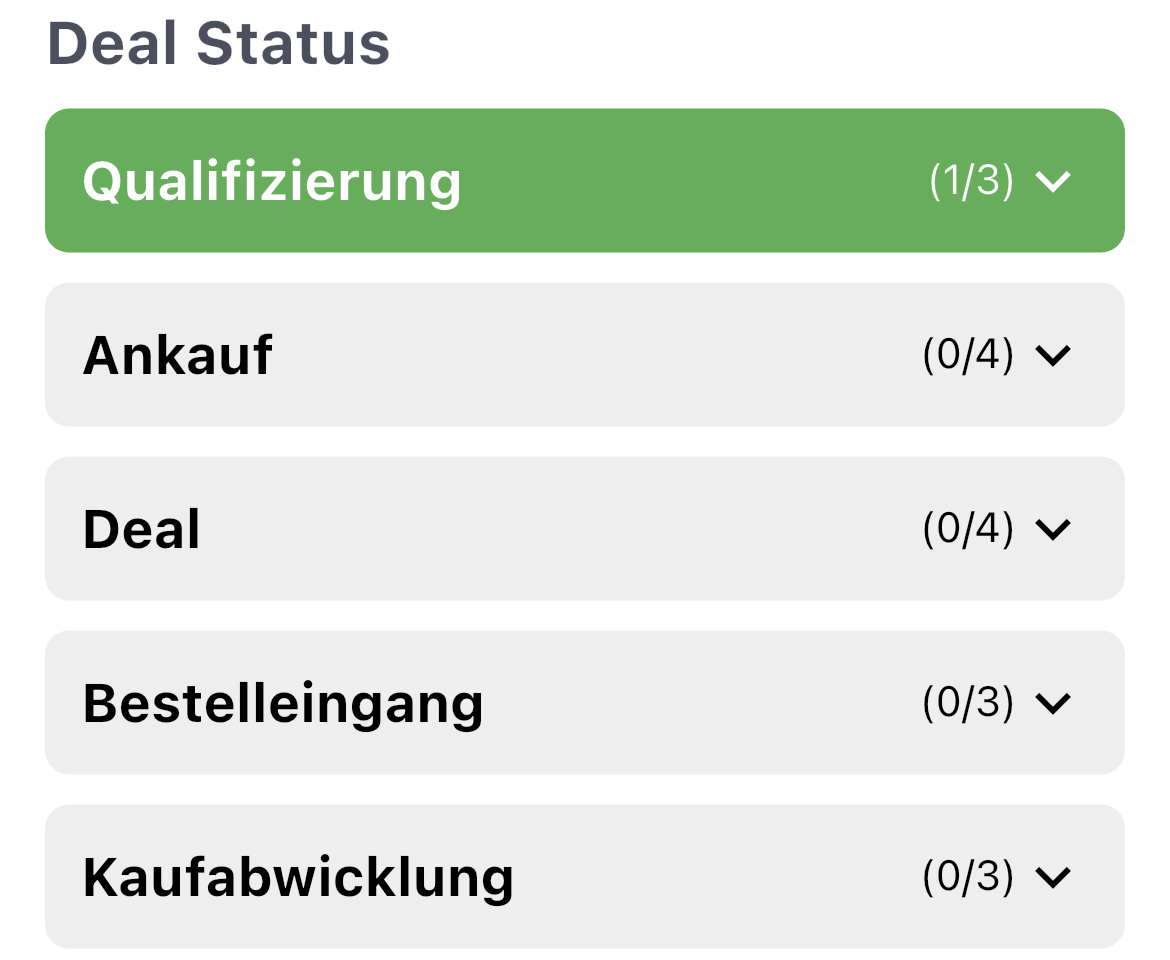Image resolution: width=1170 pixels, height=960 pixels.
Task: Click the bold Deal stage label
Action: [142, 529]
